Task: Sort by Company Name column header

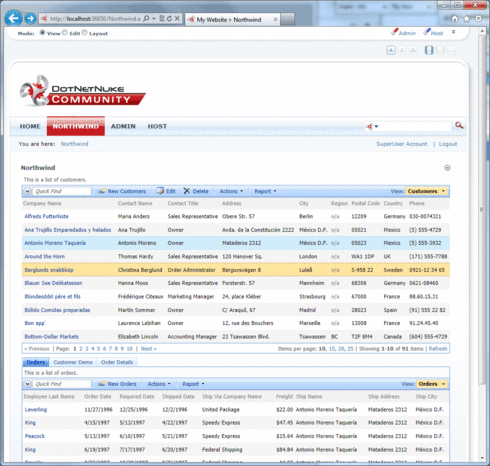Action: pos(42,203)
